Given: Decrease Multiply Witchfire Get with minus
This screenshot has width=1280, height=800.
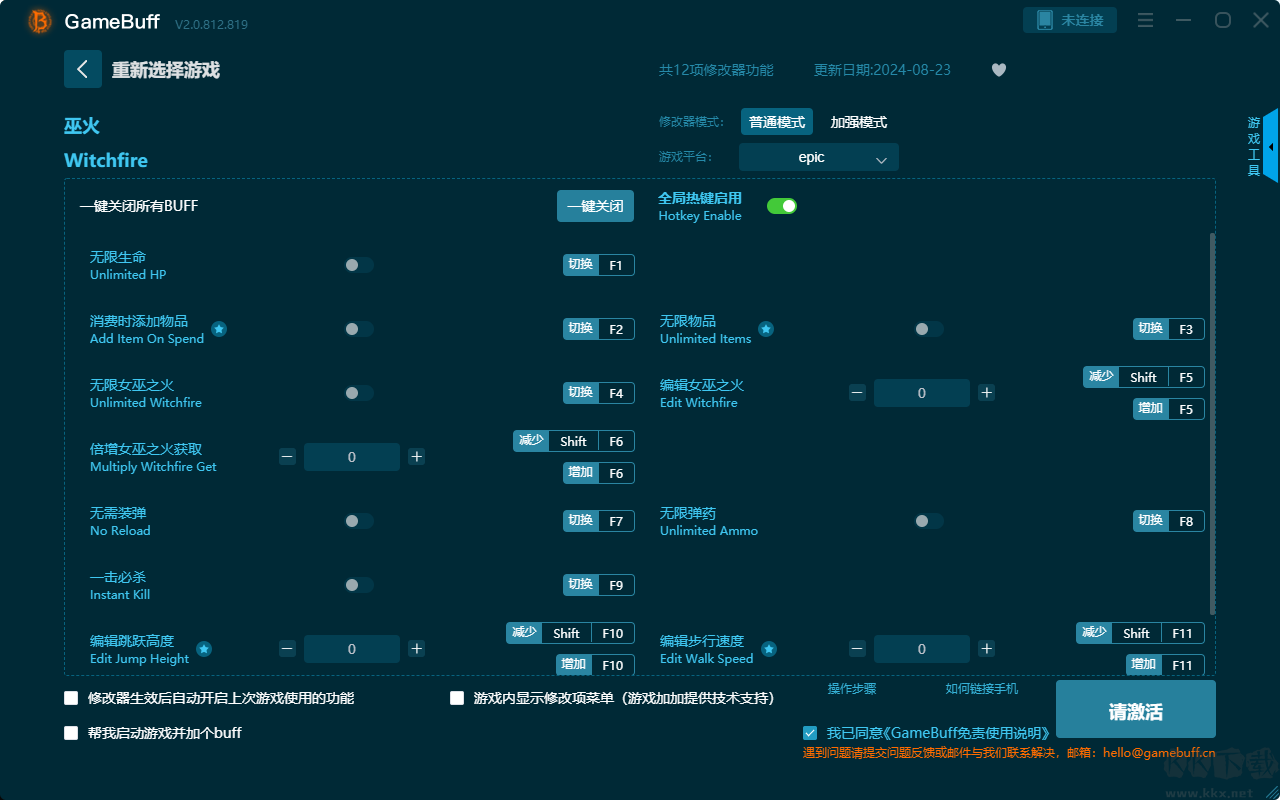Looking at the screenshot, I should coord(287,457).
